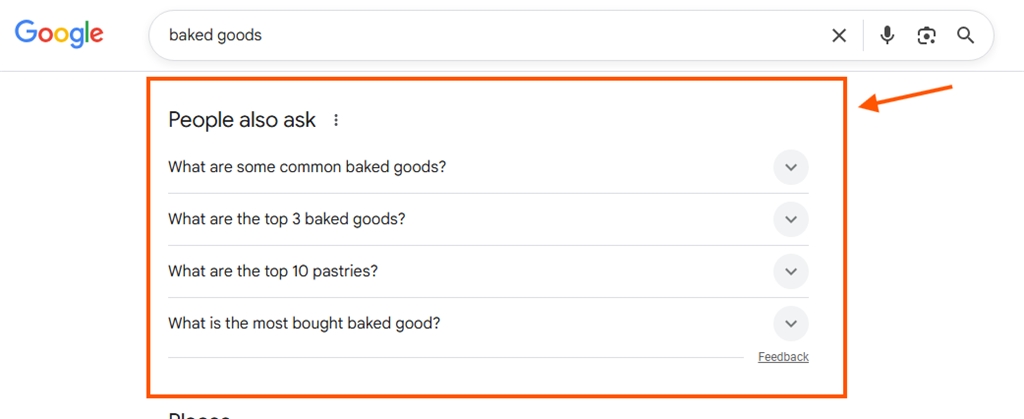Open Google Lens image search icon
Screen dimensions: 1024x419
(x=926, y=36)
